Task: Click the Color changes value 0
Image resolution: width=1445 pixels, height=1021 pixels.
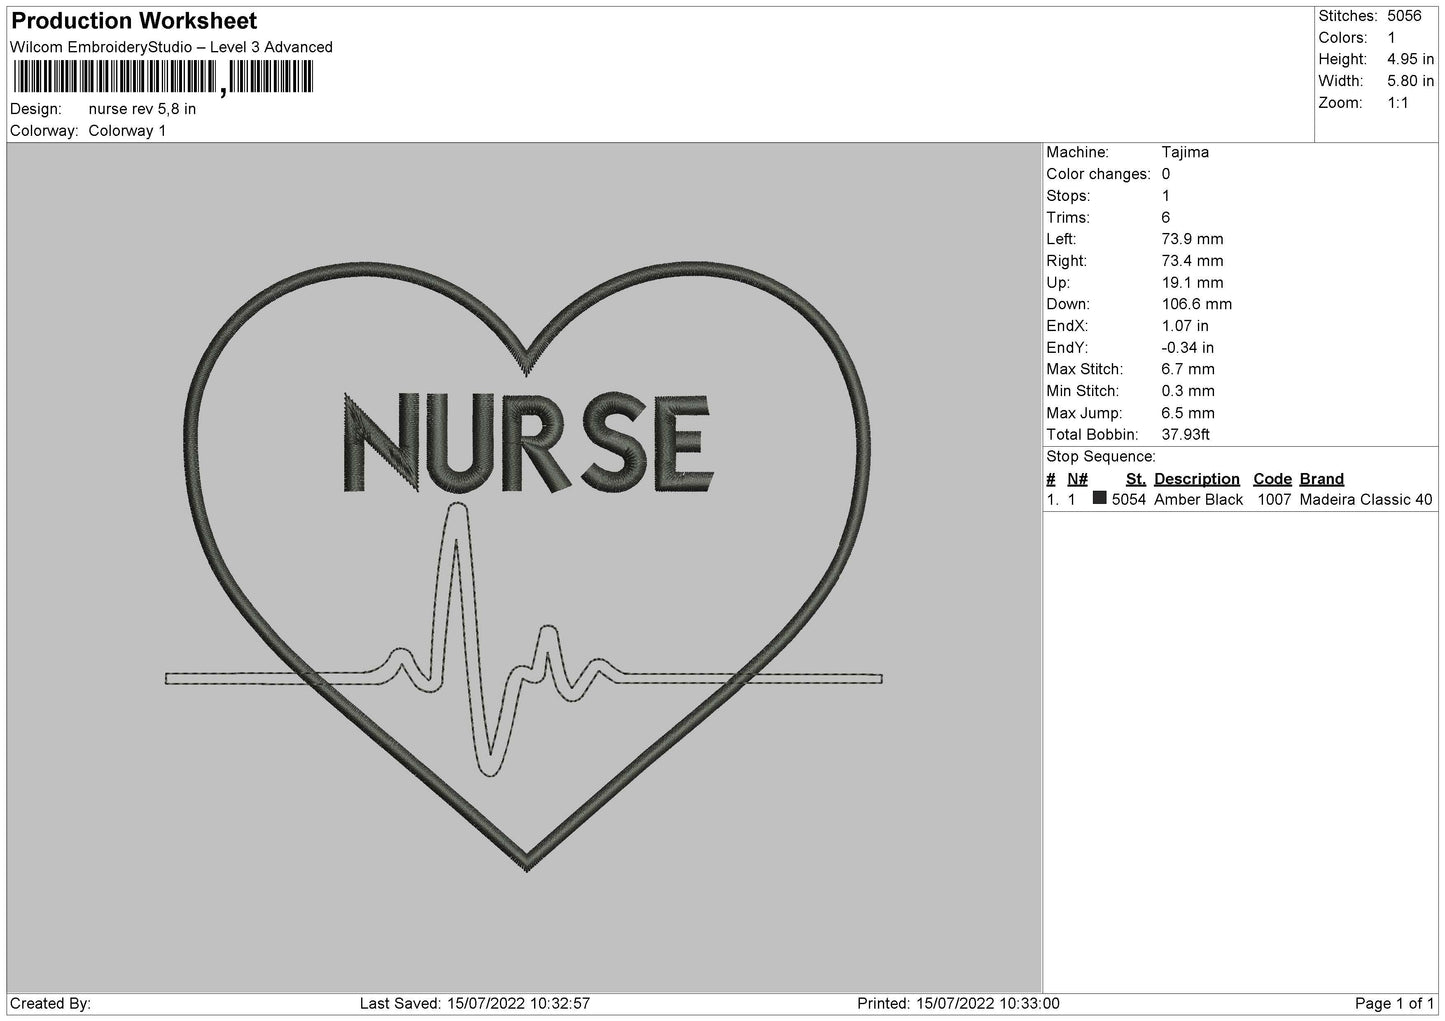Action: 1166,175
